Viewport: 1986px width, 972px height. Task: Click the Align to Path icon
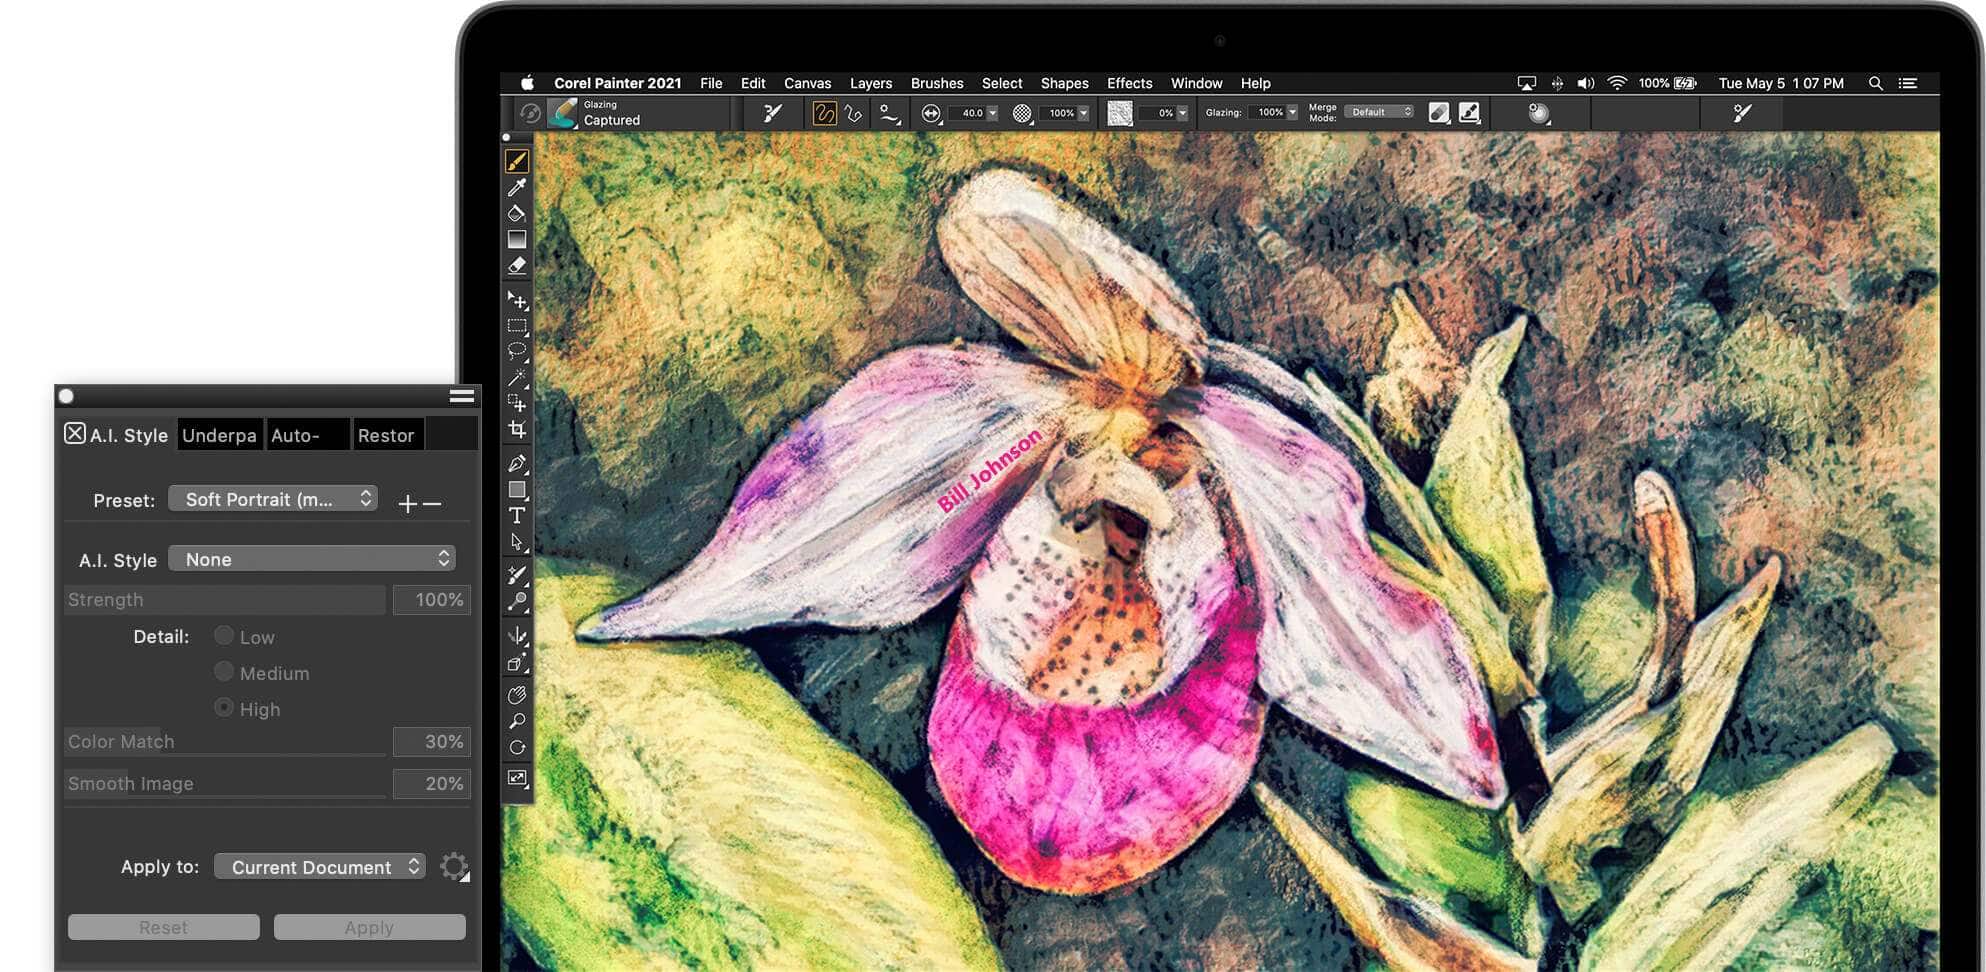tap(889, 114)
